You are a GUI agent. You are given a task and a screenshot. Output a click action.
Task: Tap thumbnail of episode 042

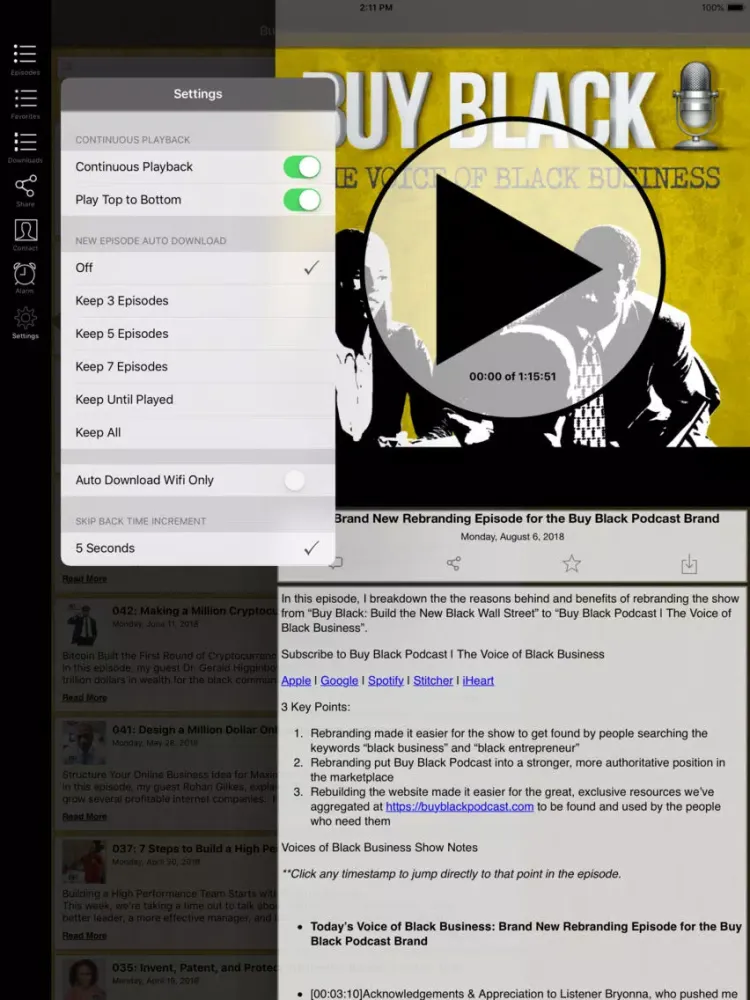click(84, 624)
